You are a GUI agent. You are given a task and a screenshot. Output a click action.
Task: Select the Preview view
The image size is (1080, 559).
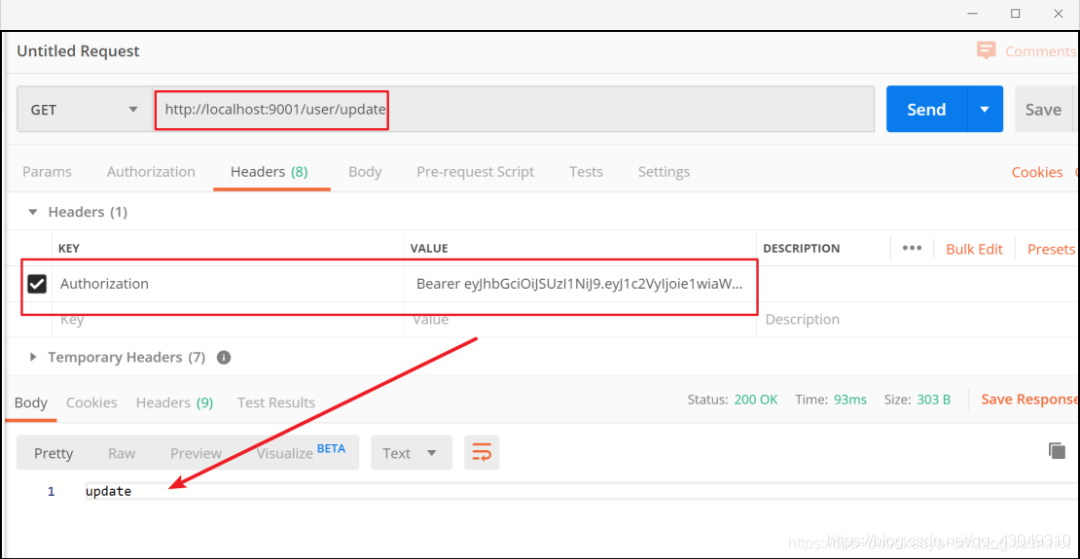pyautogui.click(x=196, y=454)
